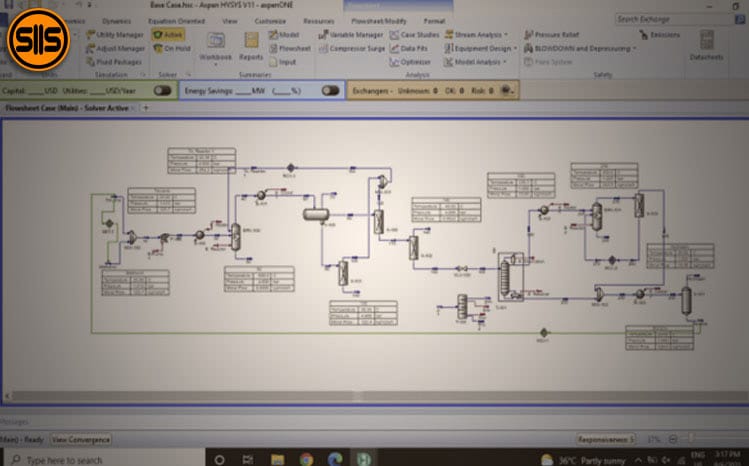Set the solver to Active
This screenshot has height=466, width=749.
click(x=168, y=35)
